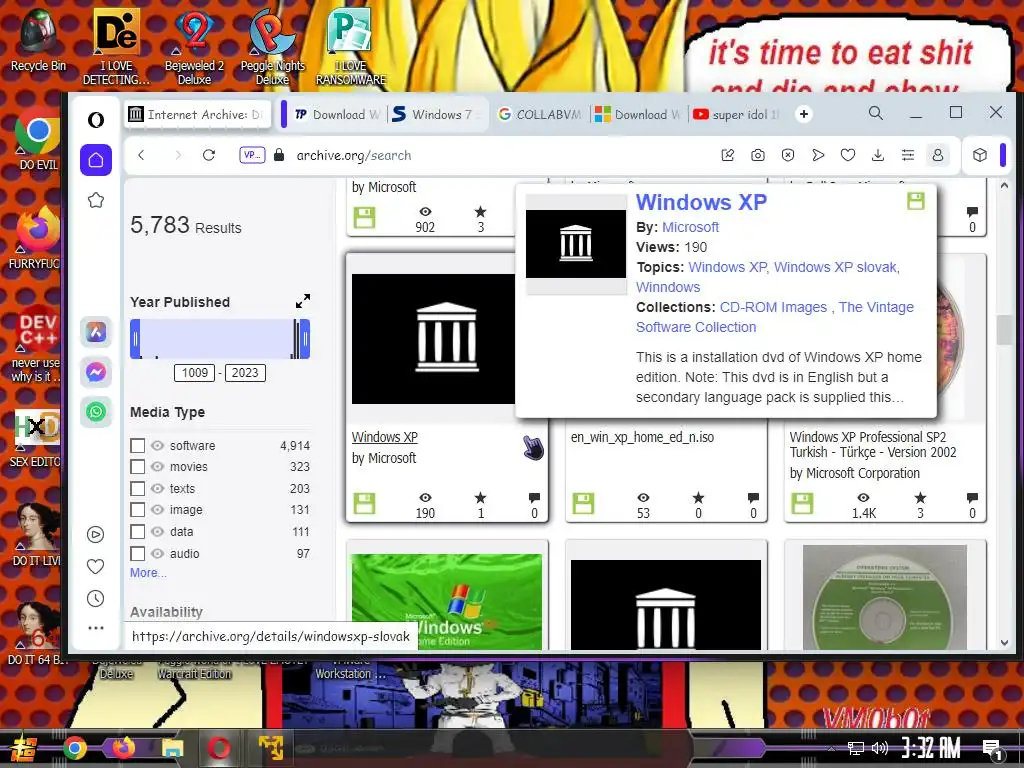Open Aria AI in Opera sidebar

(x=96, y=332)
